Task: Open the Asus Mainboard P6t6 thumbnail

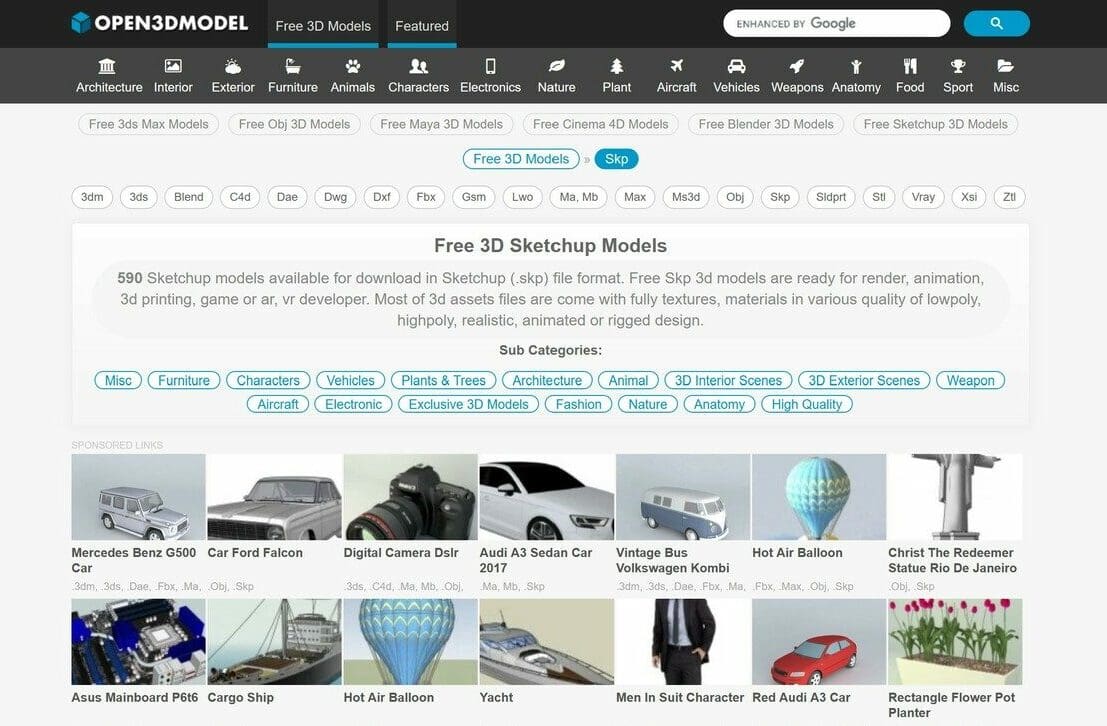Action: pos(138,642)
